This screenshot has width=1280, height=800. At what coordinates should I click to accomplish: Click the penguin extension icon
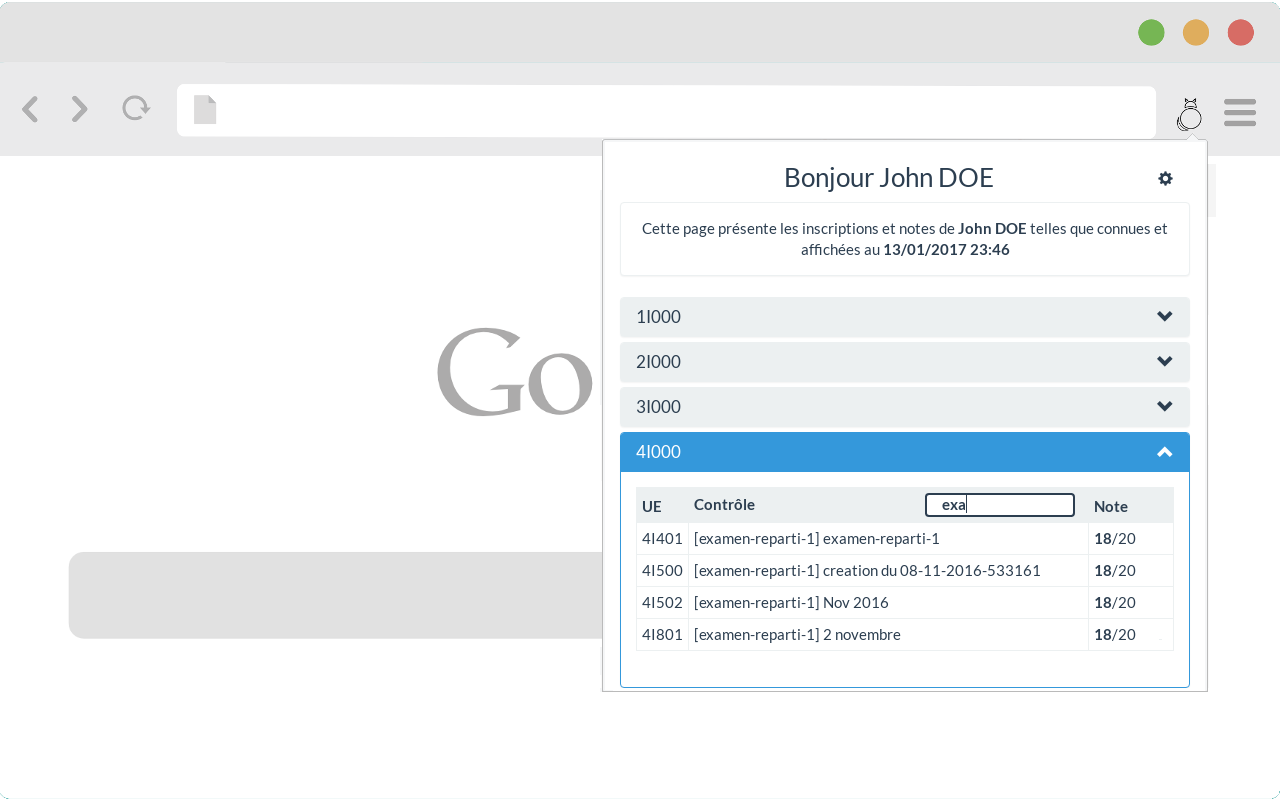[x=1189, y=114]
